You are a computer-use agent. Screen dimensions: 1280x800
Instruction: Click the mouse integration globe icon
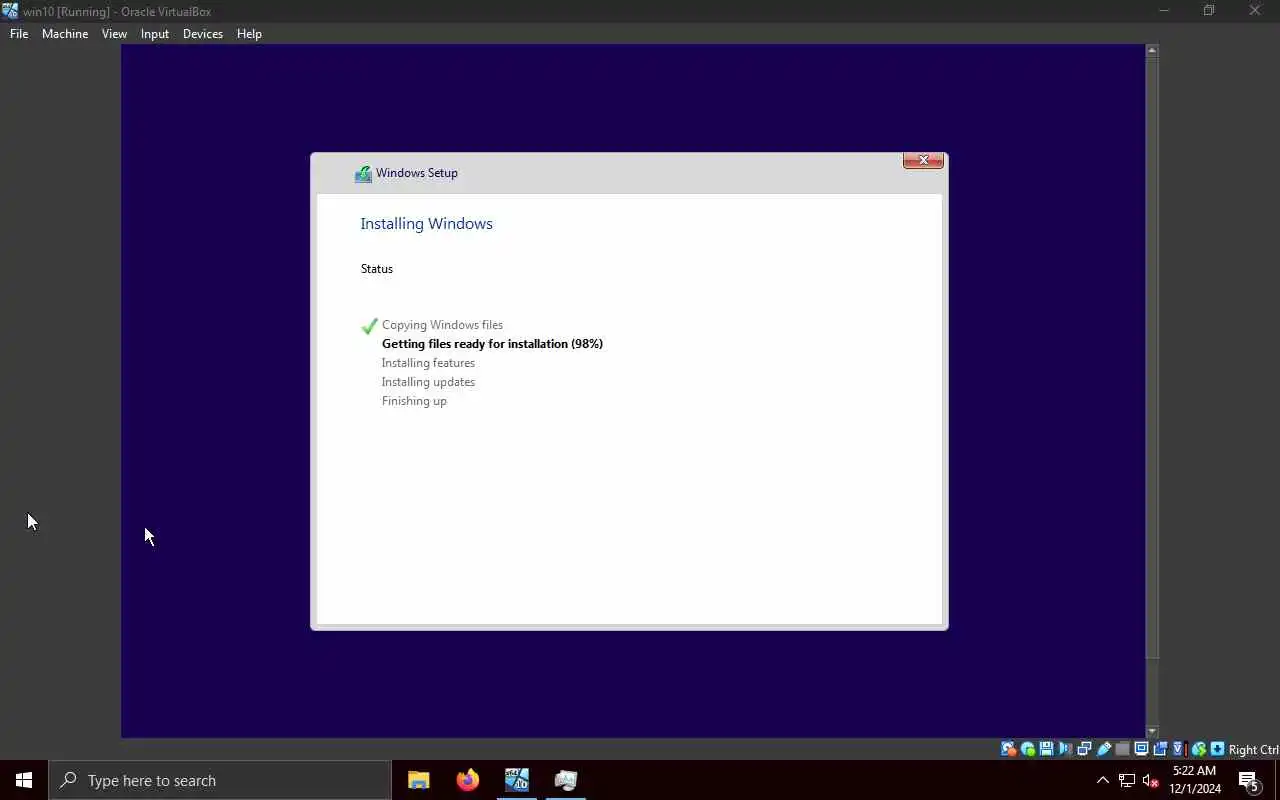coord(1198,749)
